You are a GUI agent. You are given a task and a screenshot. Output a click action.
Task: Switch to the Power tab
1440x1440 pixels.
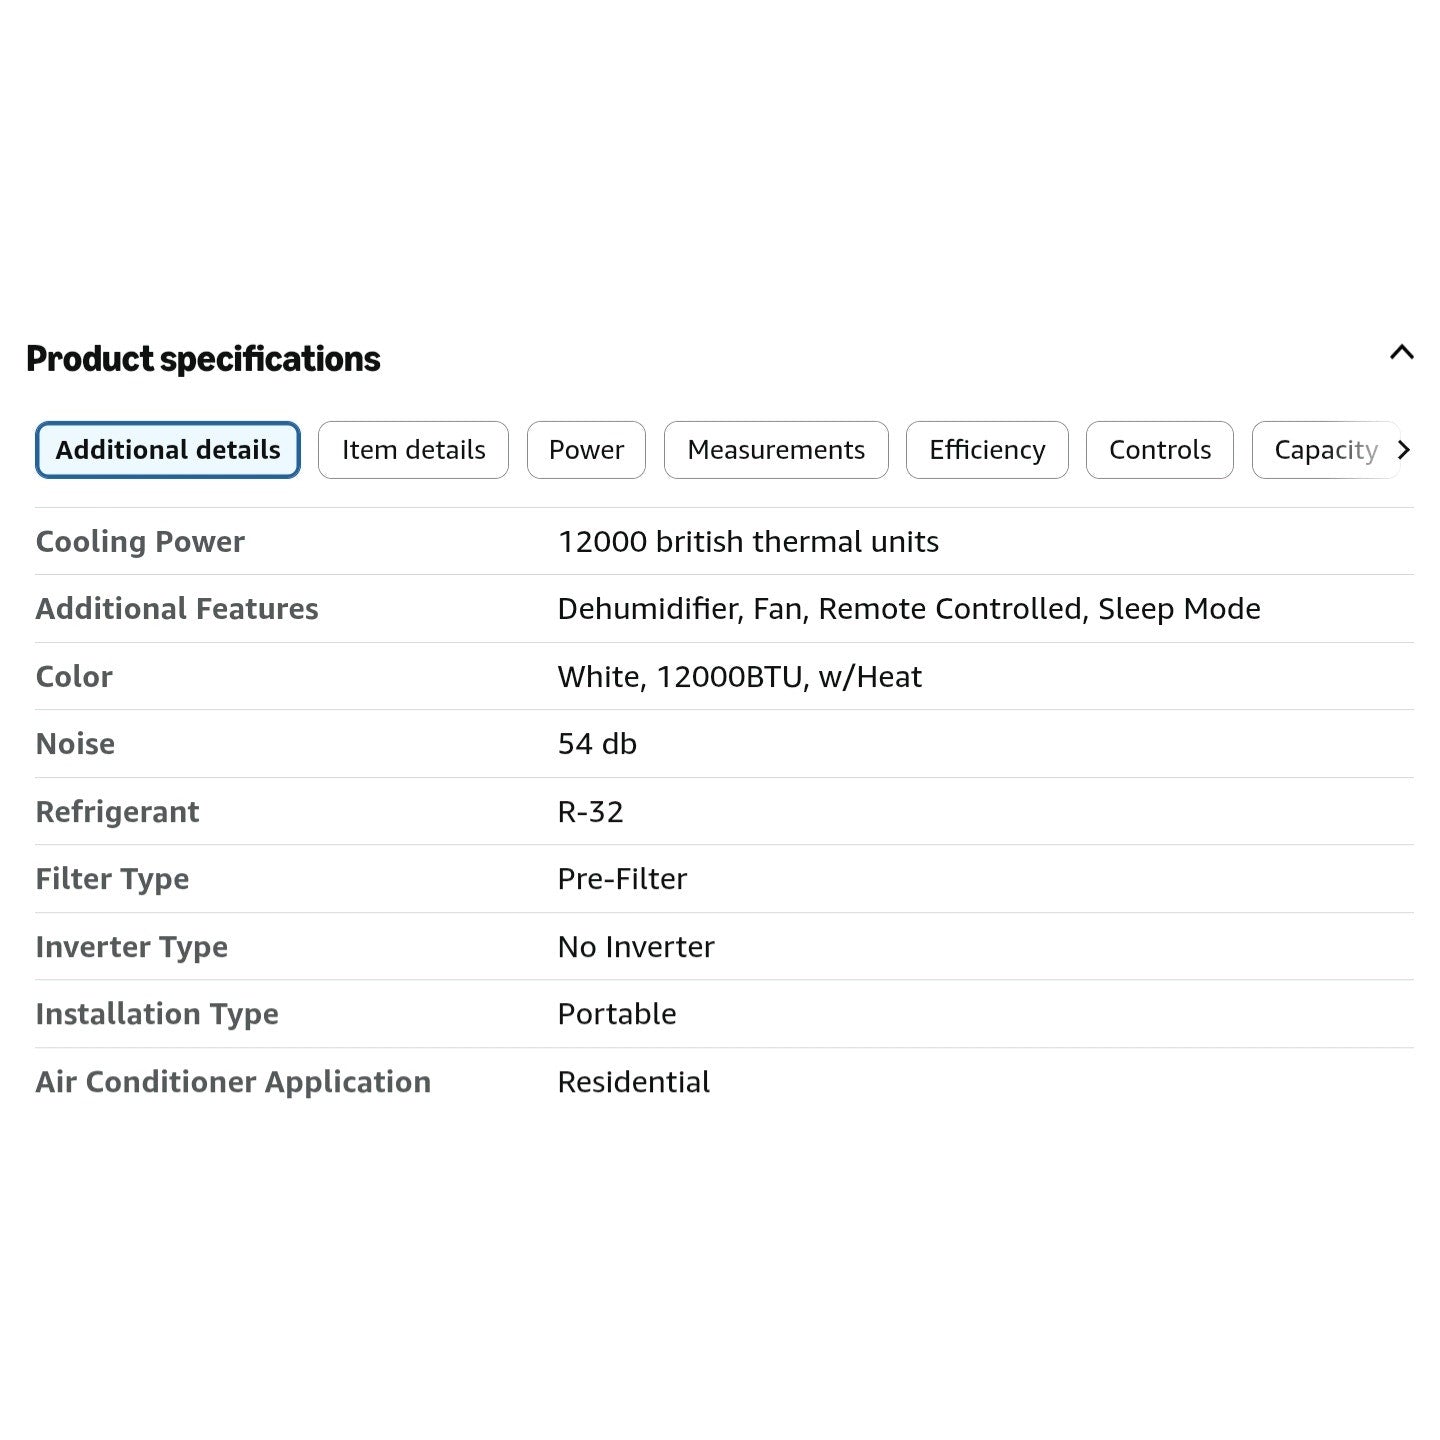(586, 450)
